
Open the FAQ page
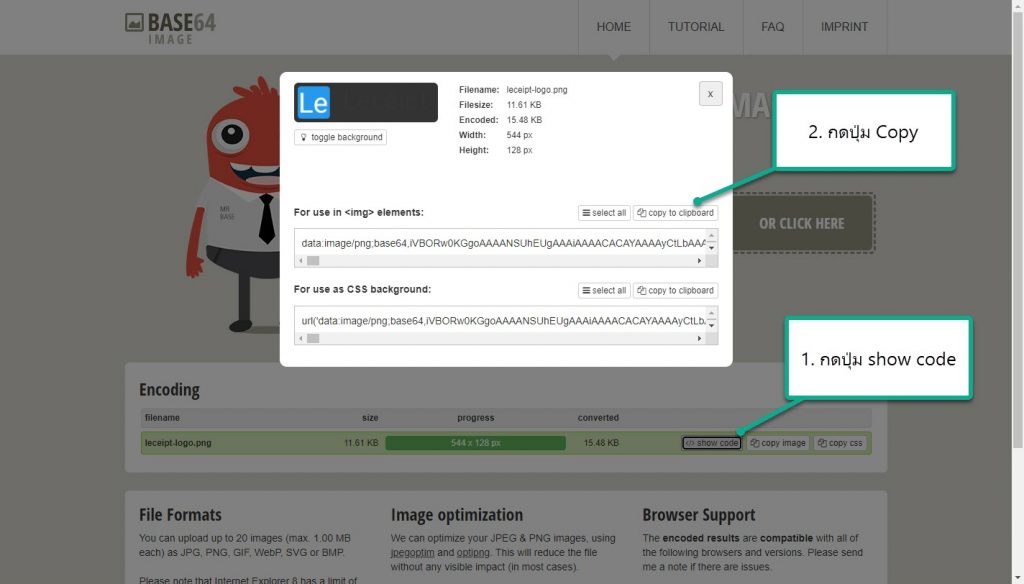click(x=772, y=27)
